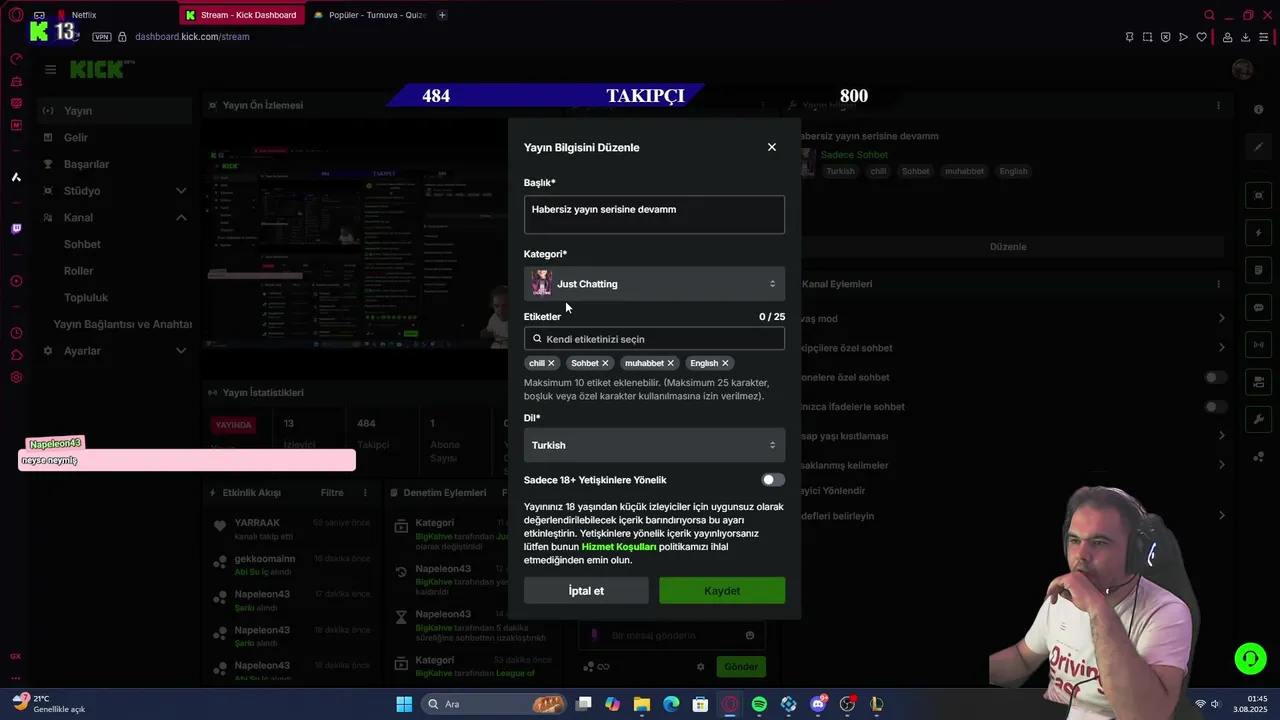Open Topluluk under Kanal
Viewport: 1280px width, 720px height.
pyautogui.click(x=86, y=298)
